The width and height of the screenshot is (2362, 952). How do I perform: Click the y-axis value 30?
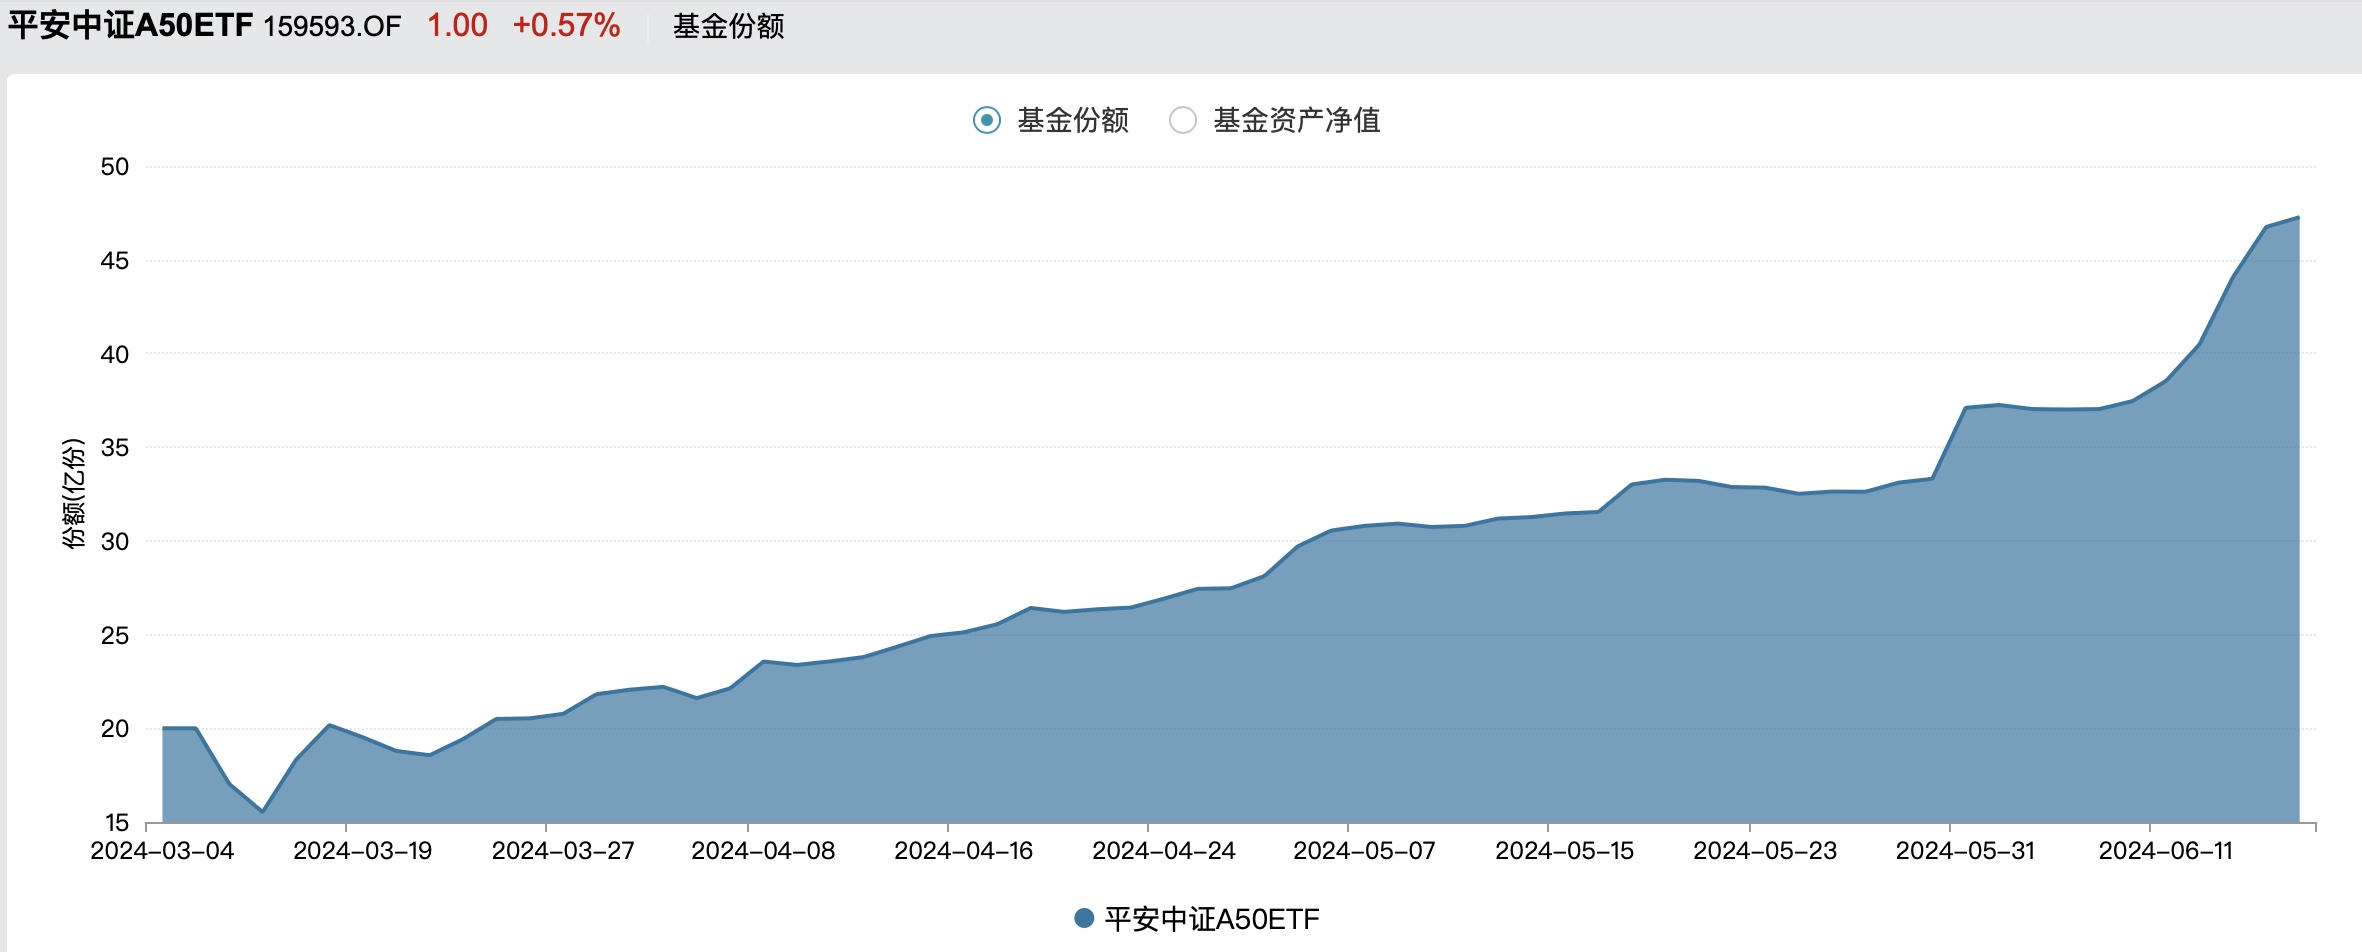115,542
